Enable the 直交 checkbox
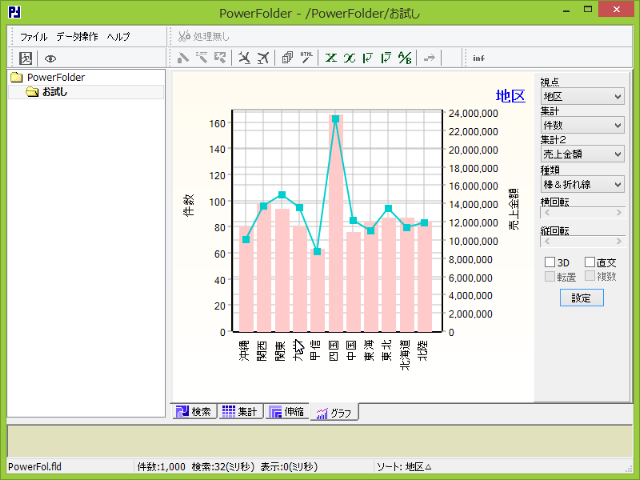Viewport: 640px width, 480px height. (x=590, y=262)
